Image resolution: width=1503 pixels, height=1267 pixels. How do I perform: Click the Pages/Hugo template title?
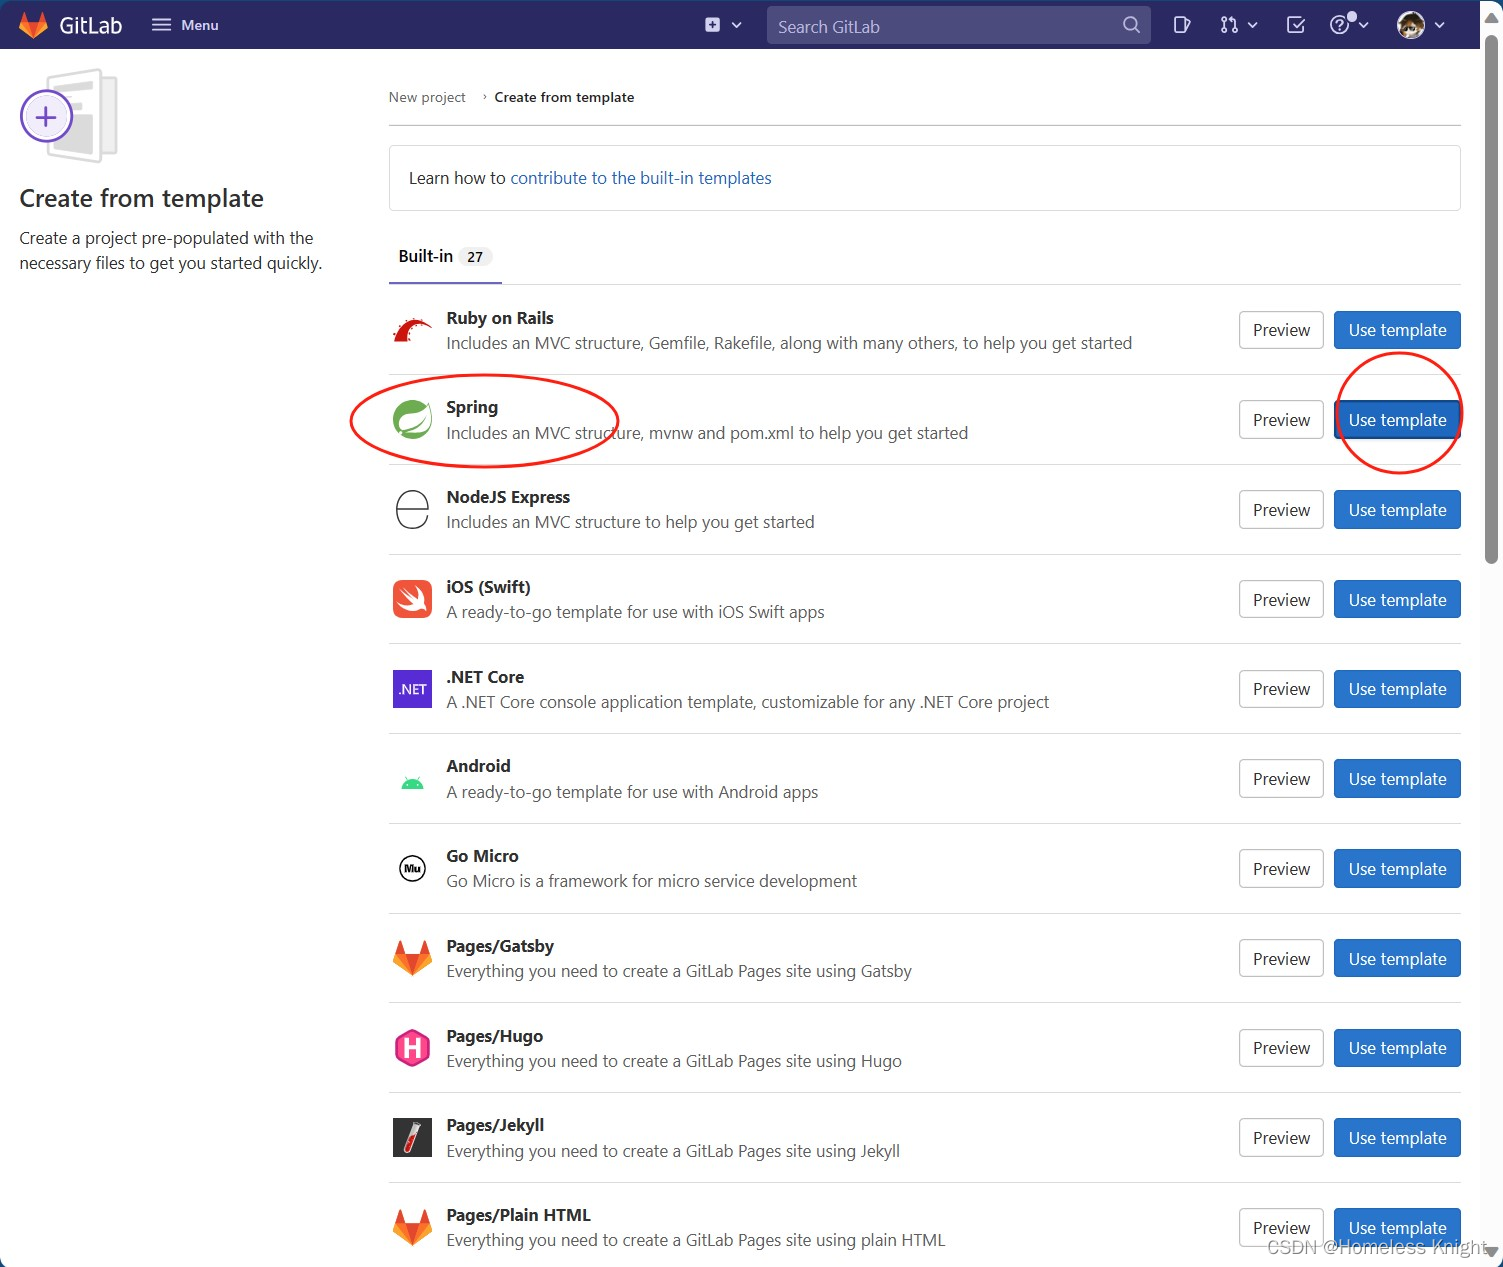tap(495, 1036)
